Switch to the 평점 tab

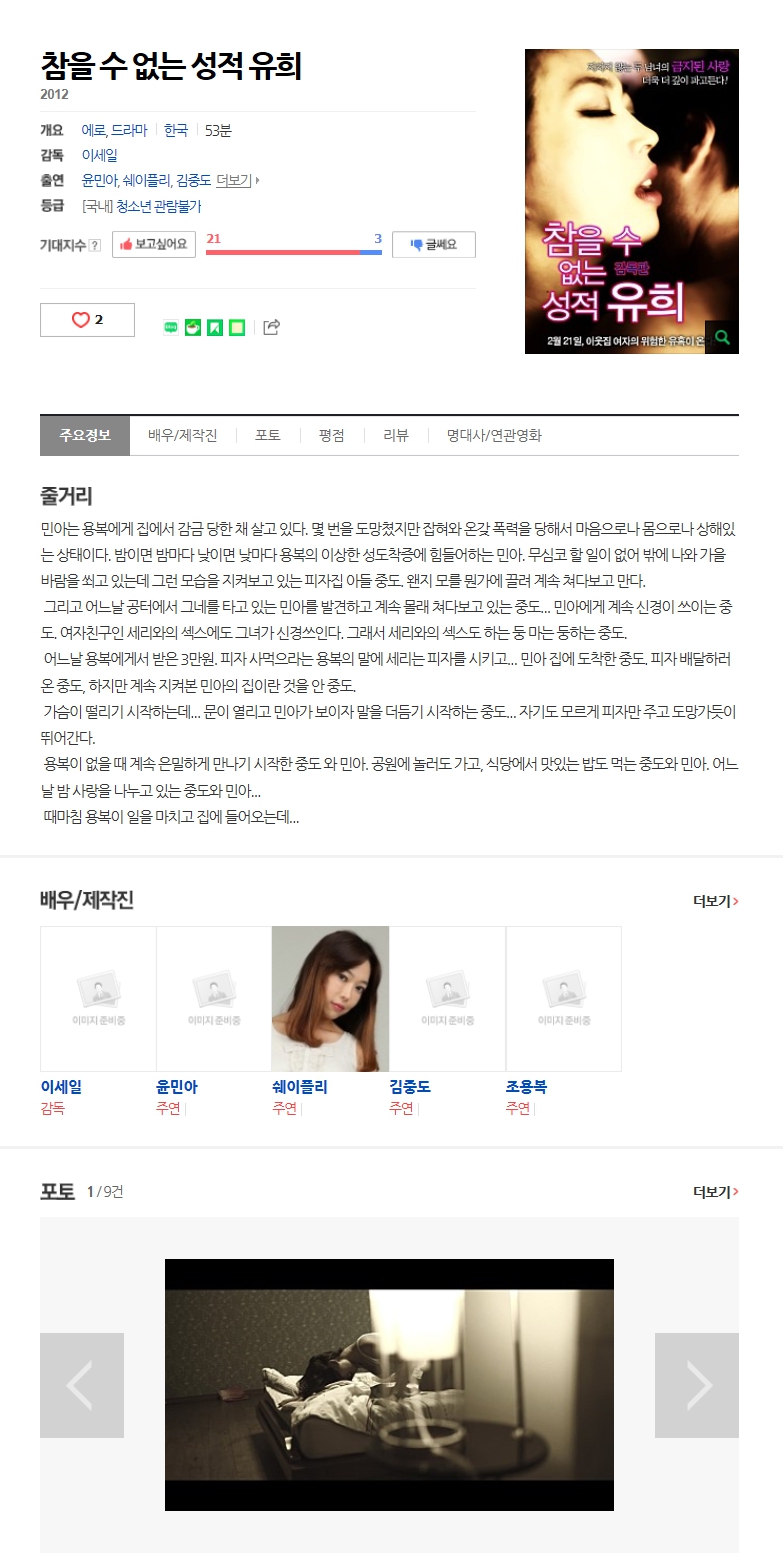point(332,436)
